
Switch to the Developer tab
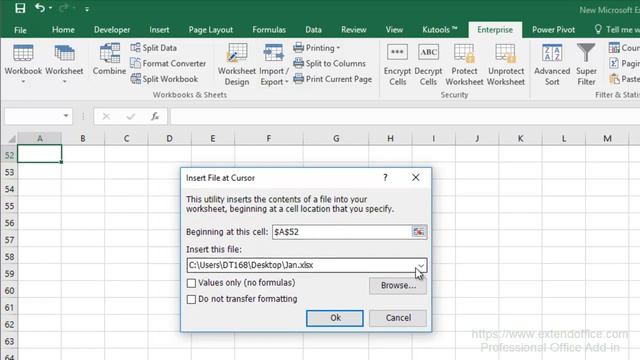click(112, 30)
